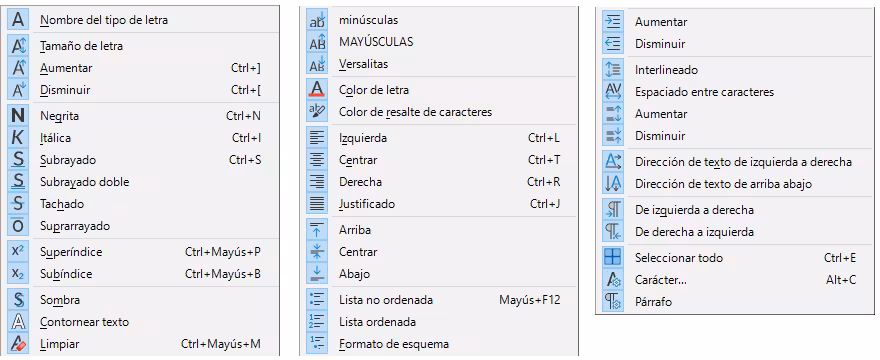Click the Abajo vertical align icon
The image size is (880, 360).
[x=317, y=274]
